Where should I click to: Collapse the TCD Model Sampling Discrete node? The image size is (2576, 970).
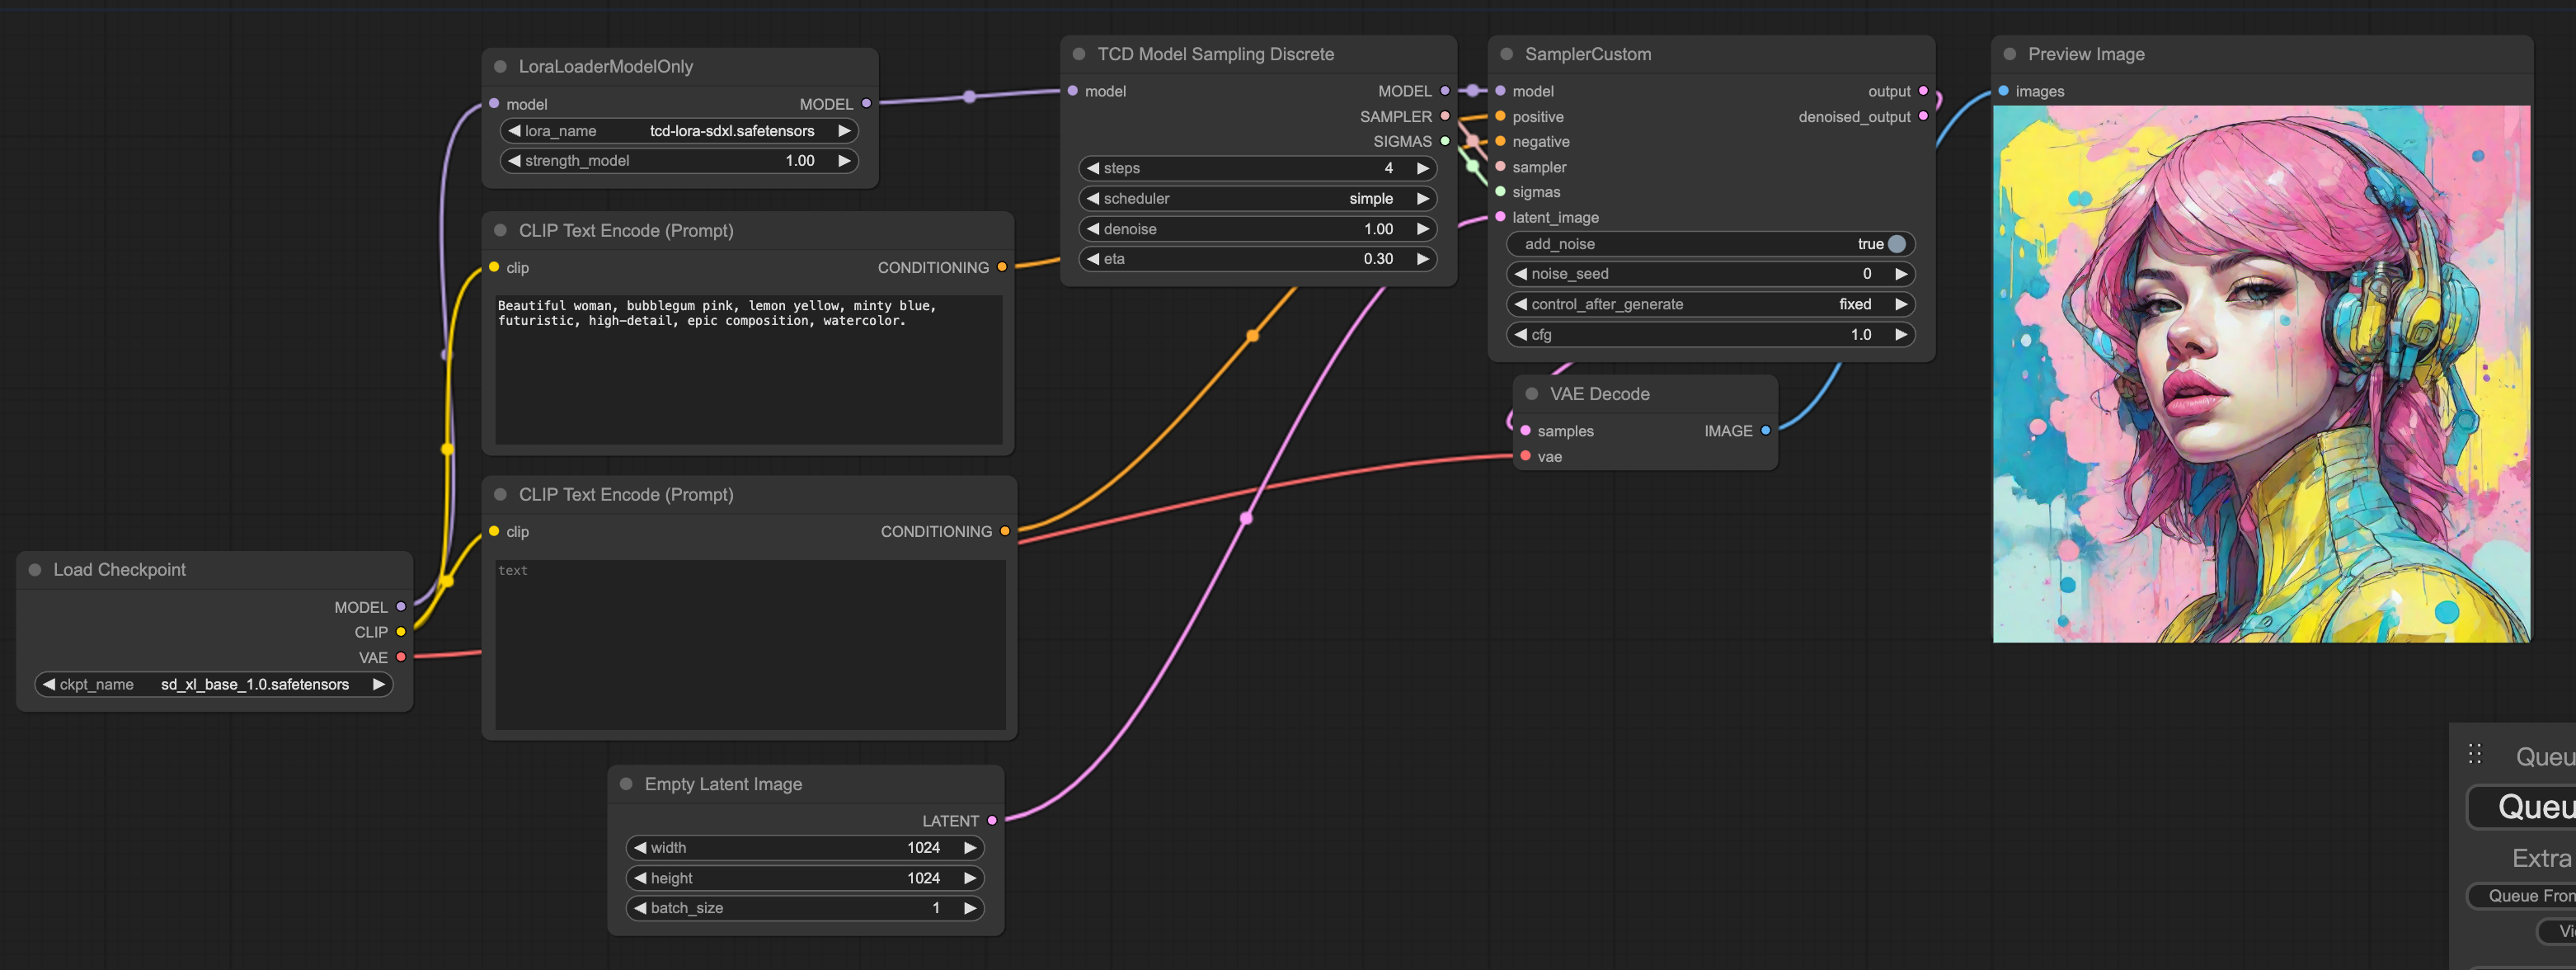(1079, 54)
